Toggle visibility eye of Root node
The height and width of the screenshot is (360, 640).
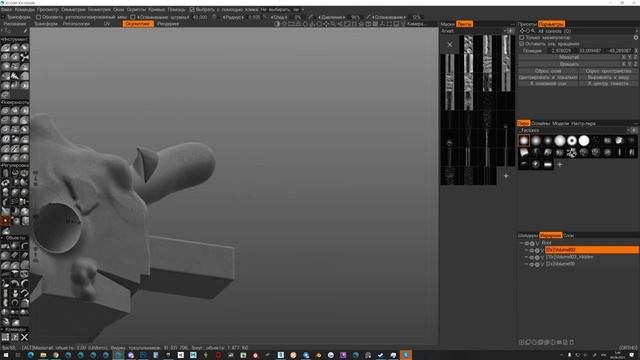point(527,243)
